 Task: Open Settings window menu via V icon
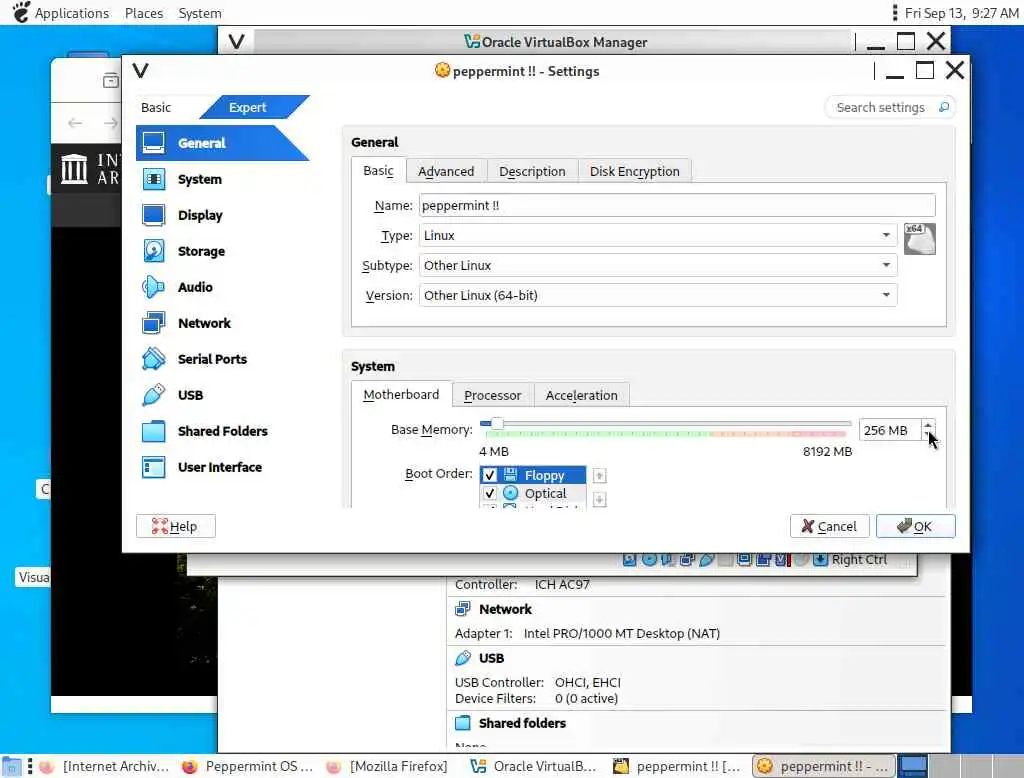[x=140, y=71]
